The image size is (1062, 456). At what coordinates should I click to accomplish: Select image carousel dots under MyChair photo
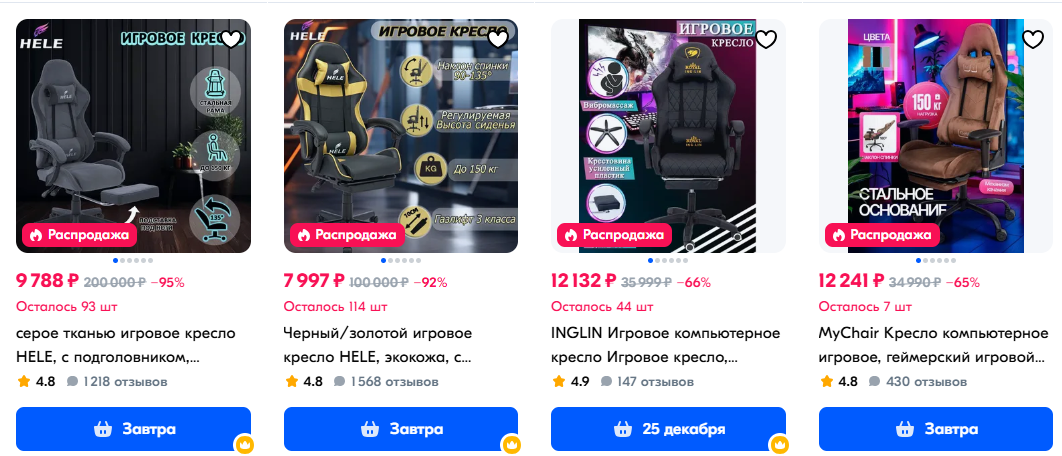[936, 260]
